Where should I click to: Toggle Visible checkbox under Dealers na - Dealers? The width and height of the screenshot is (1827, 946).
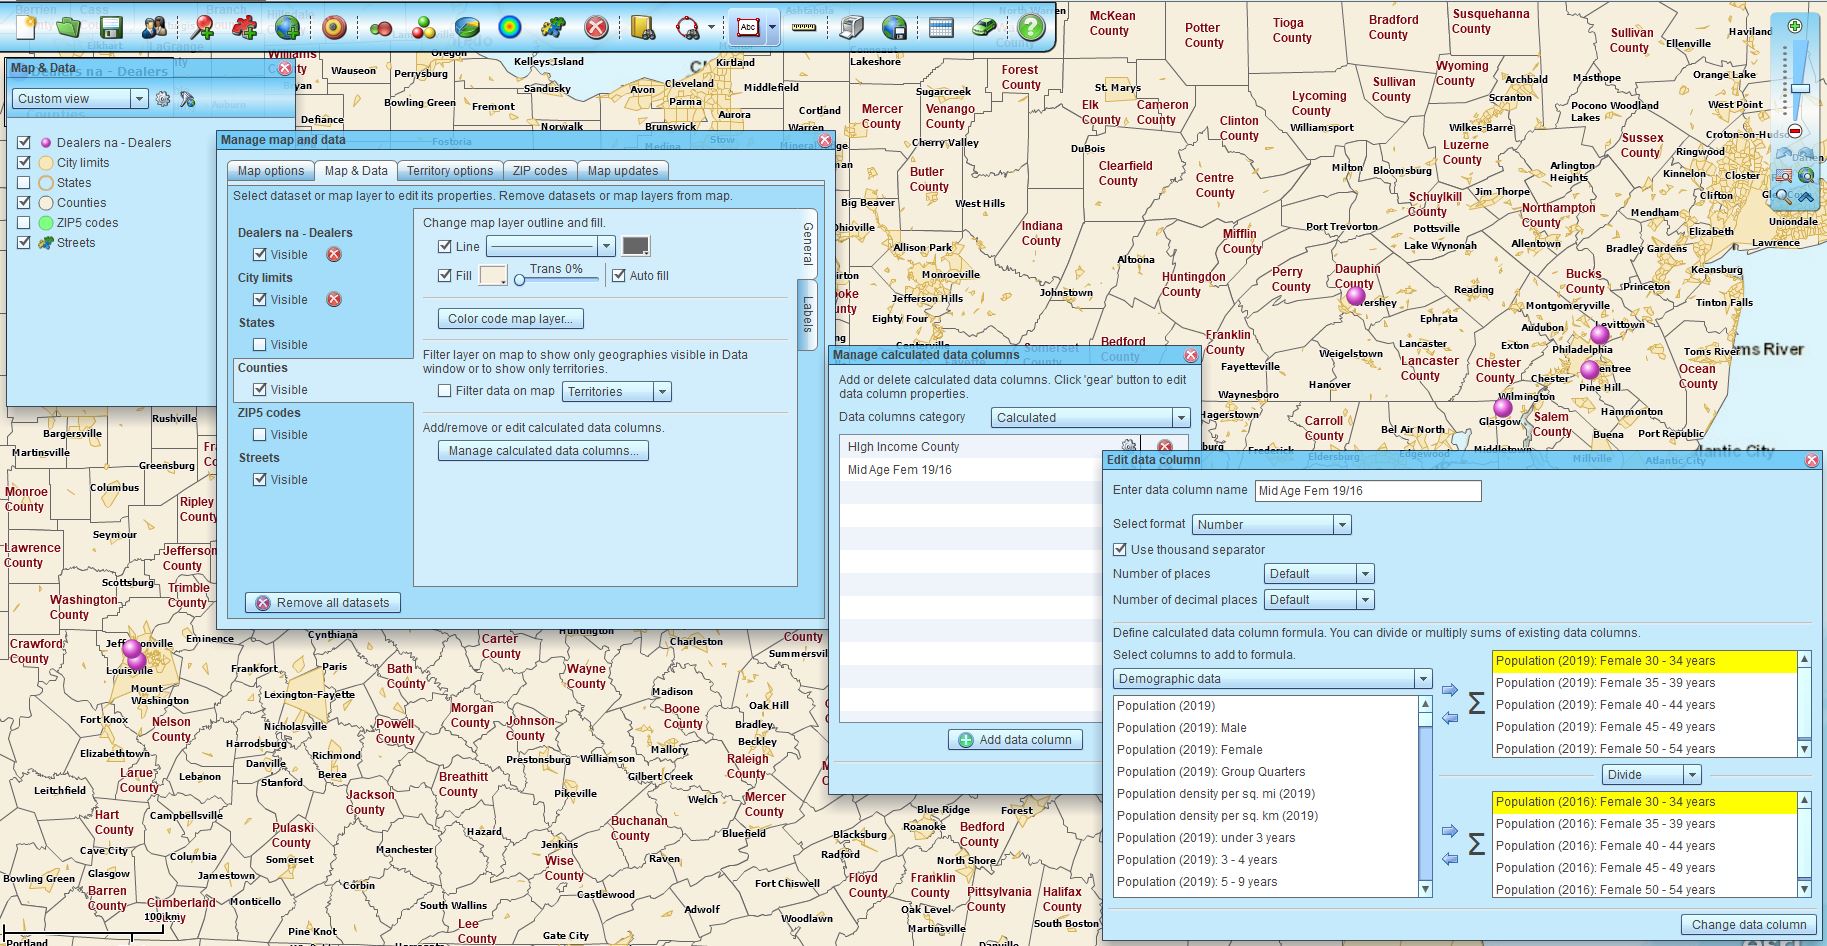click(260, 254)
